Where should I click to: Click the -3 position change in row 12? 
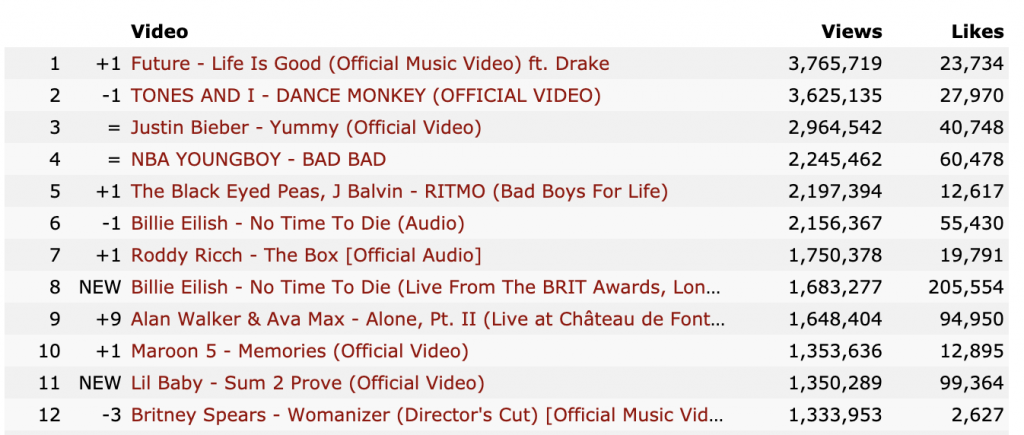click(x=109, y=416)
